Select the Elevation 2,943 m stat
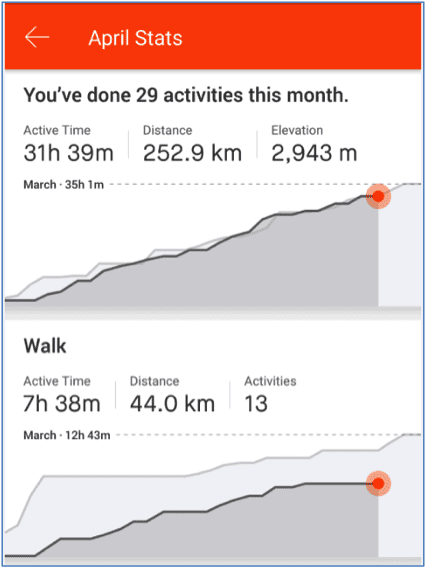The width and height of the screenshot is (426, 568). coord(314,144)
